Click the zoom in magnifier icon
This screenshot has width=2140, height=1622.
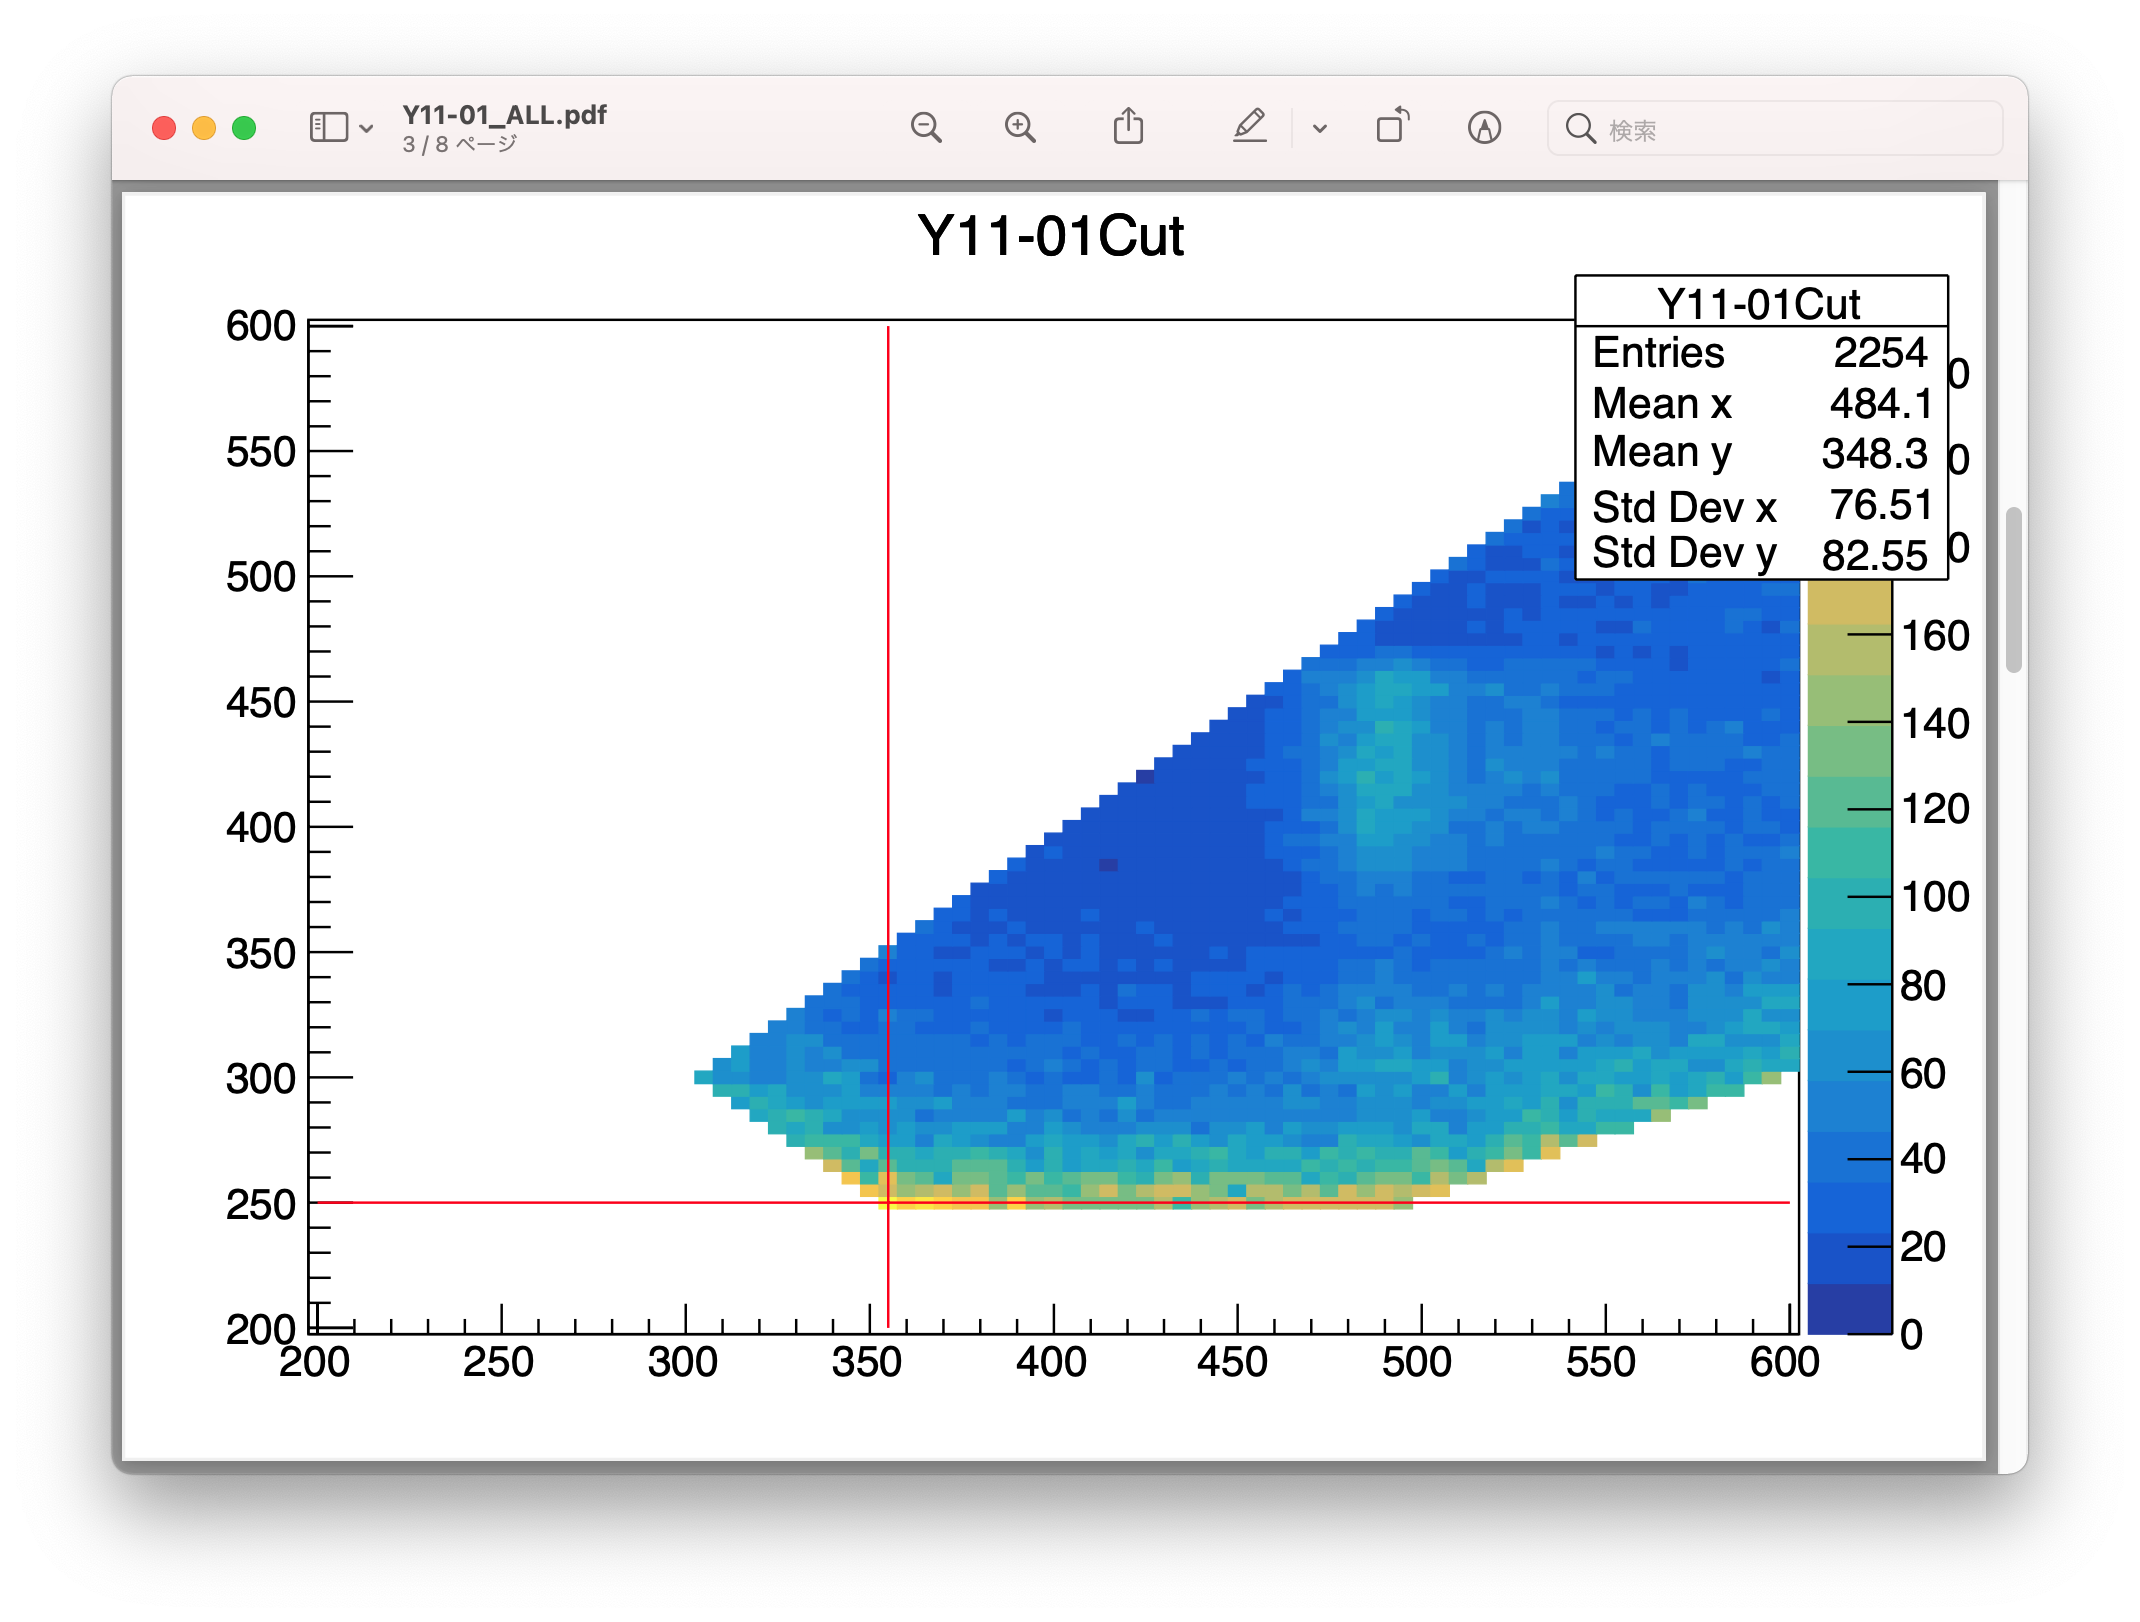1020,128
